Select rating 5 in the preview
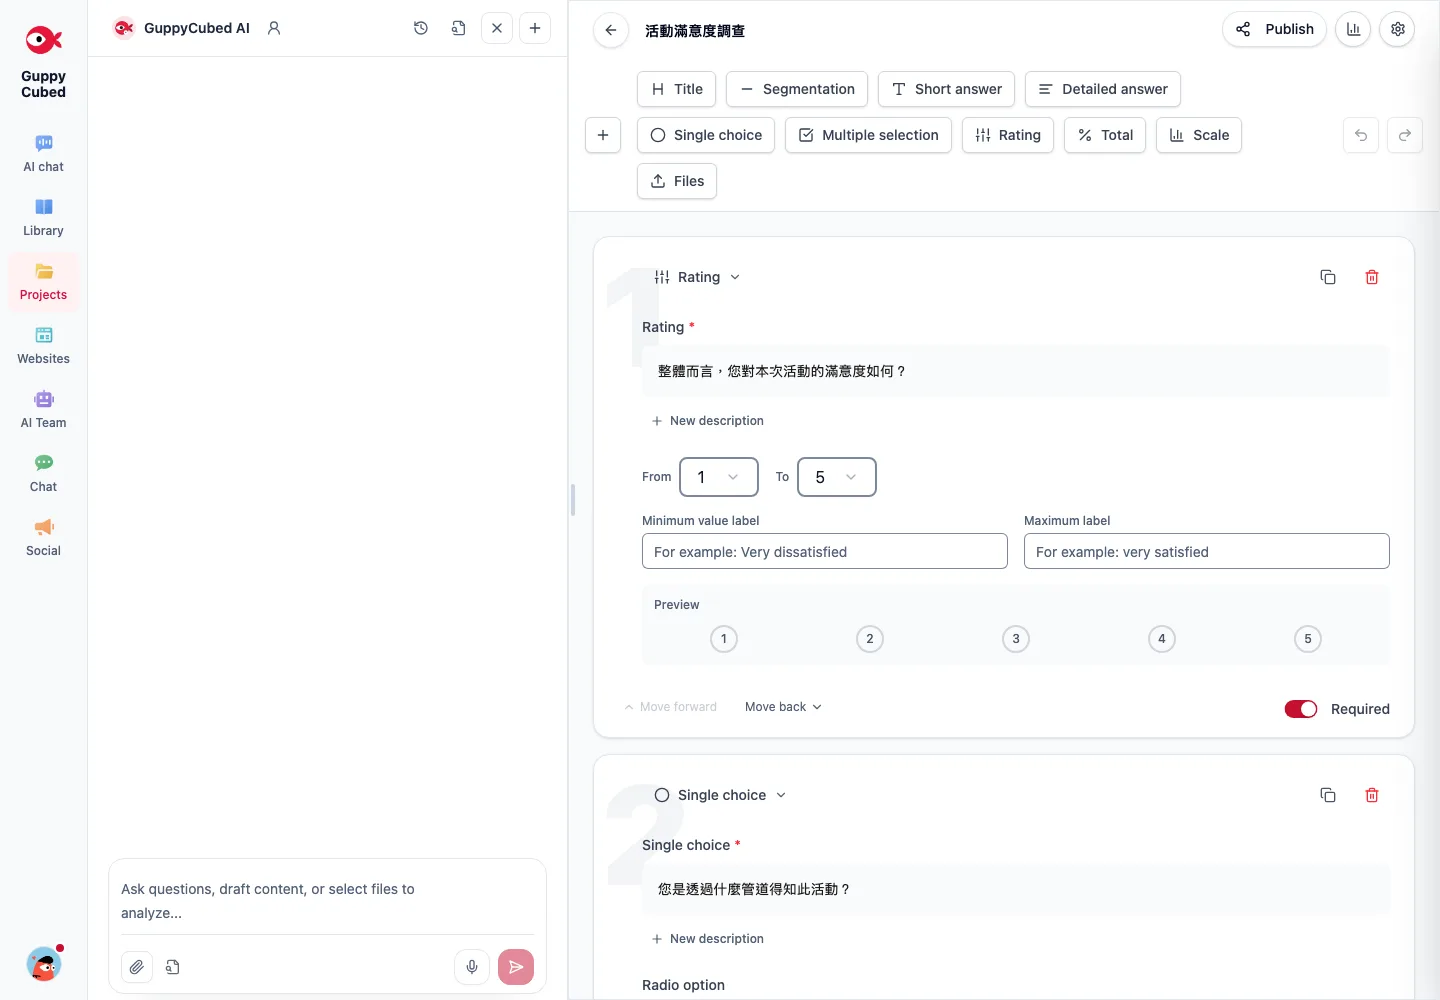 pos(1308,639)
